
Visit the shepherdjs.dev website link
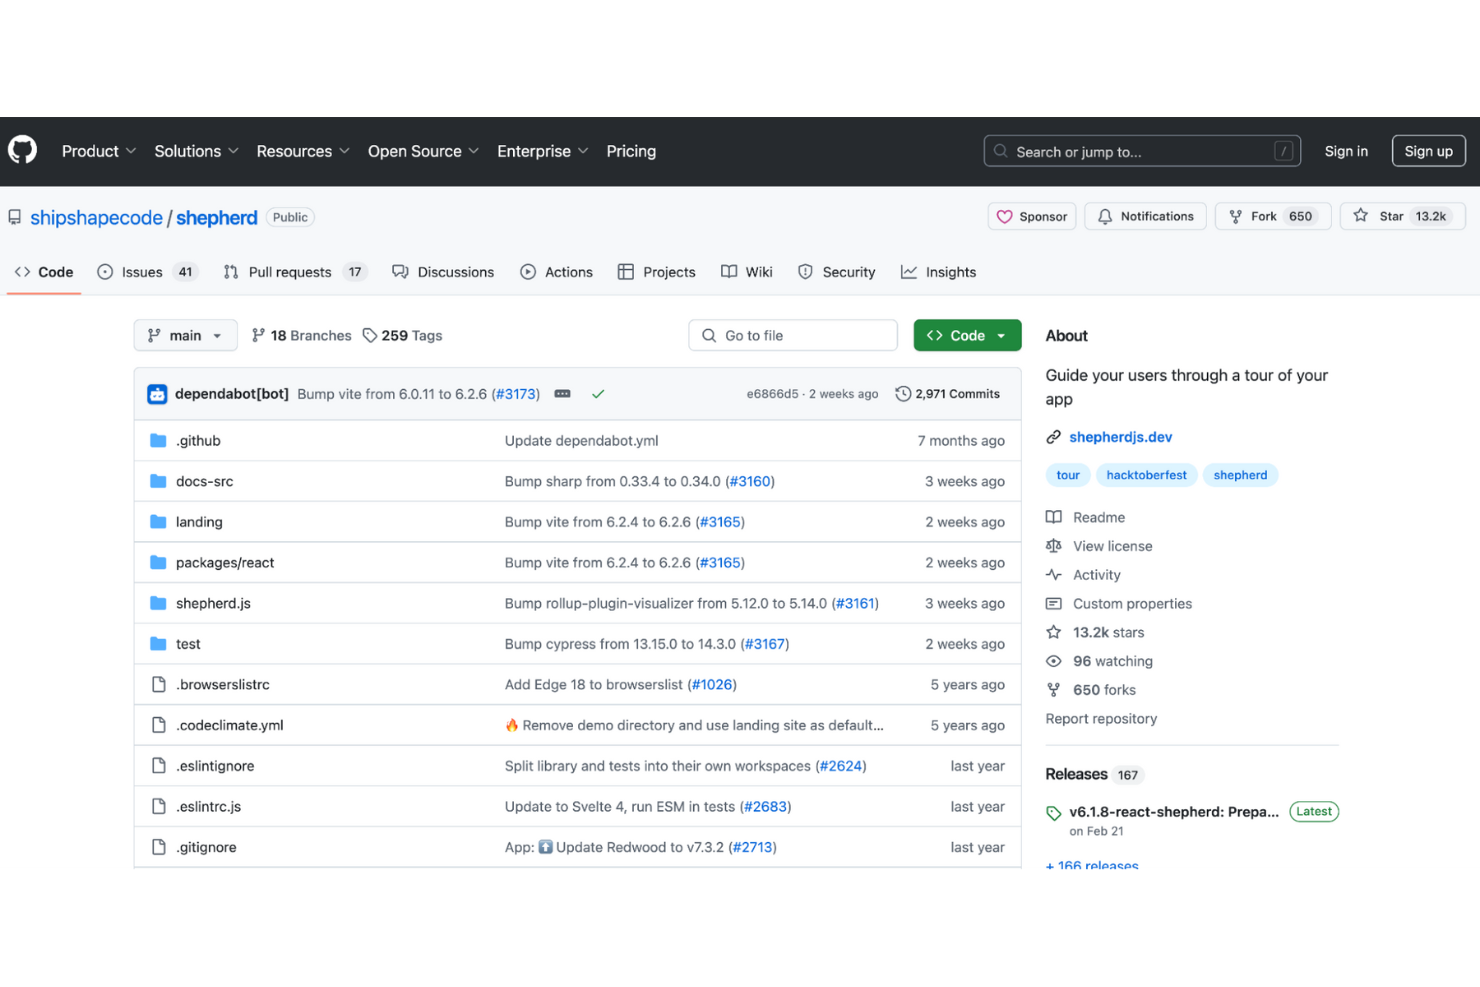click(1120, 437)
